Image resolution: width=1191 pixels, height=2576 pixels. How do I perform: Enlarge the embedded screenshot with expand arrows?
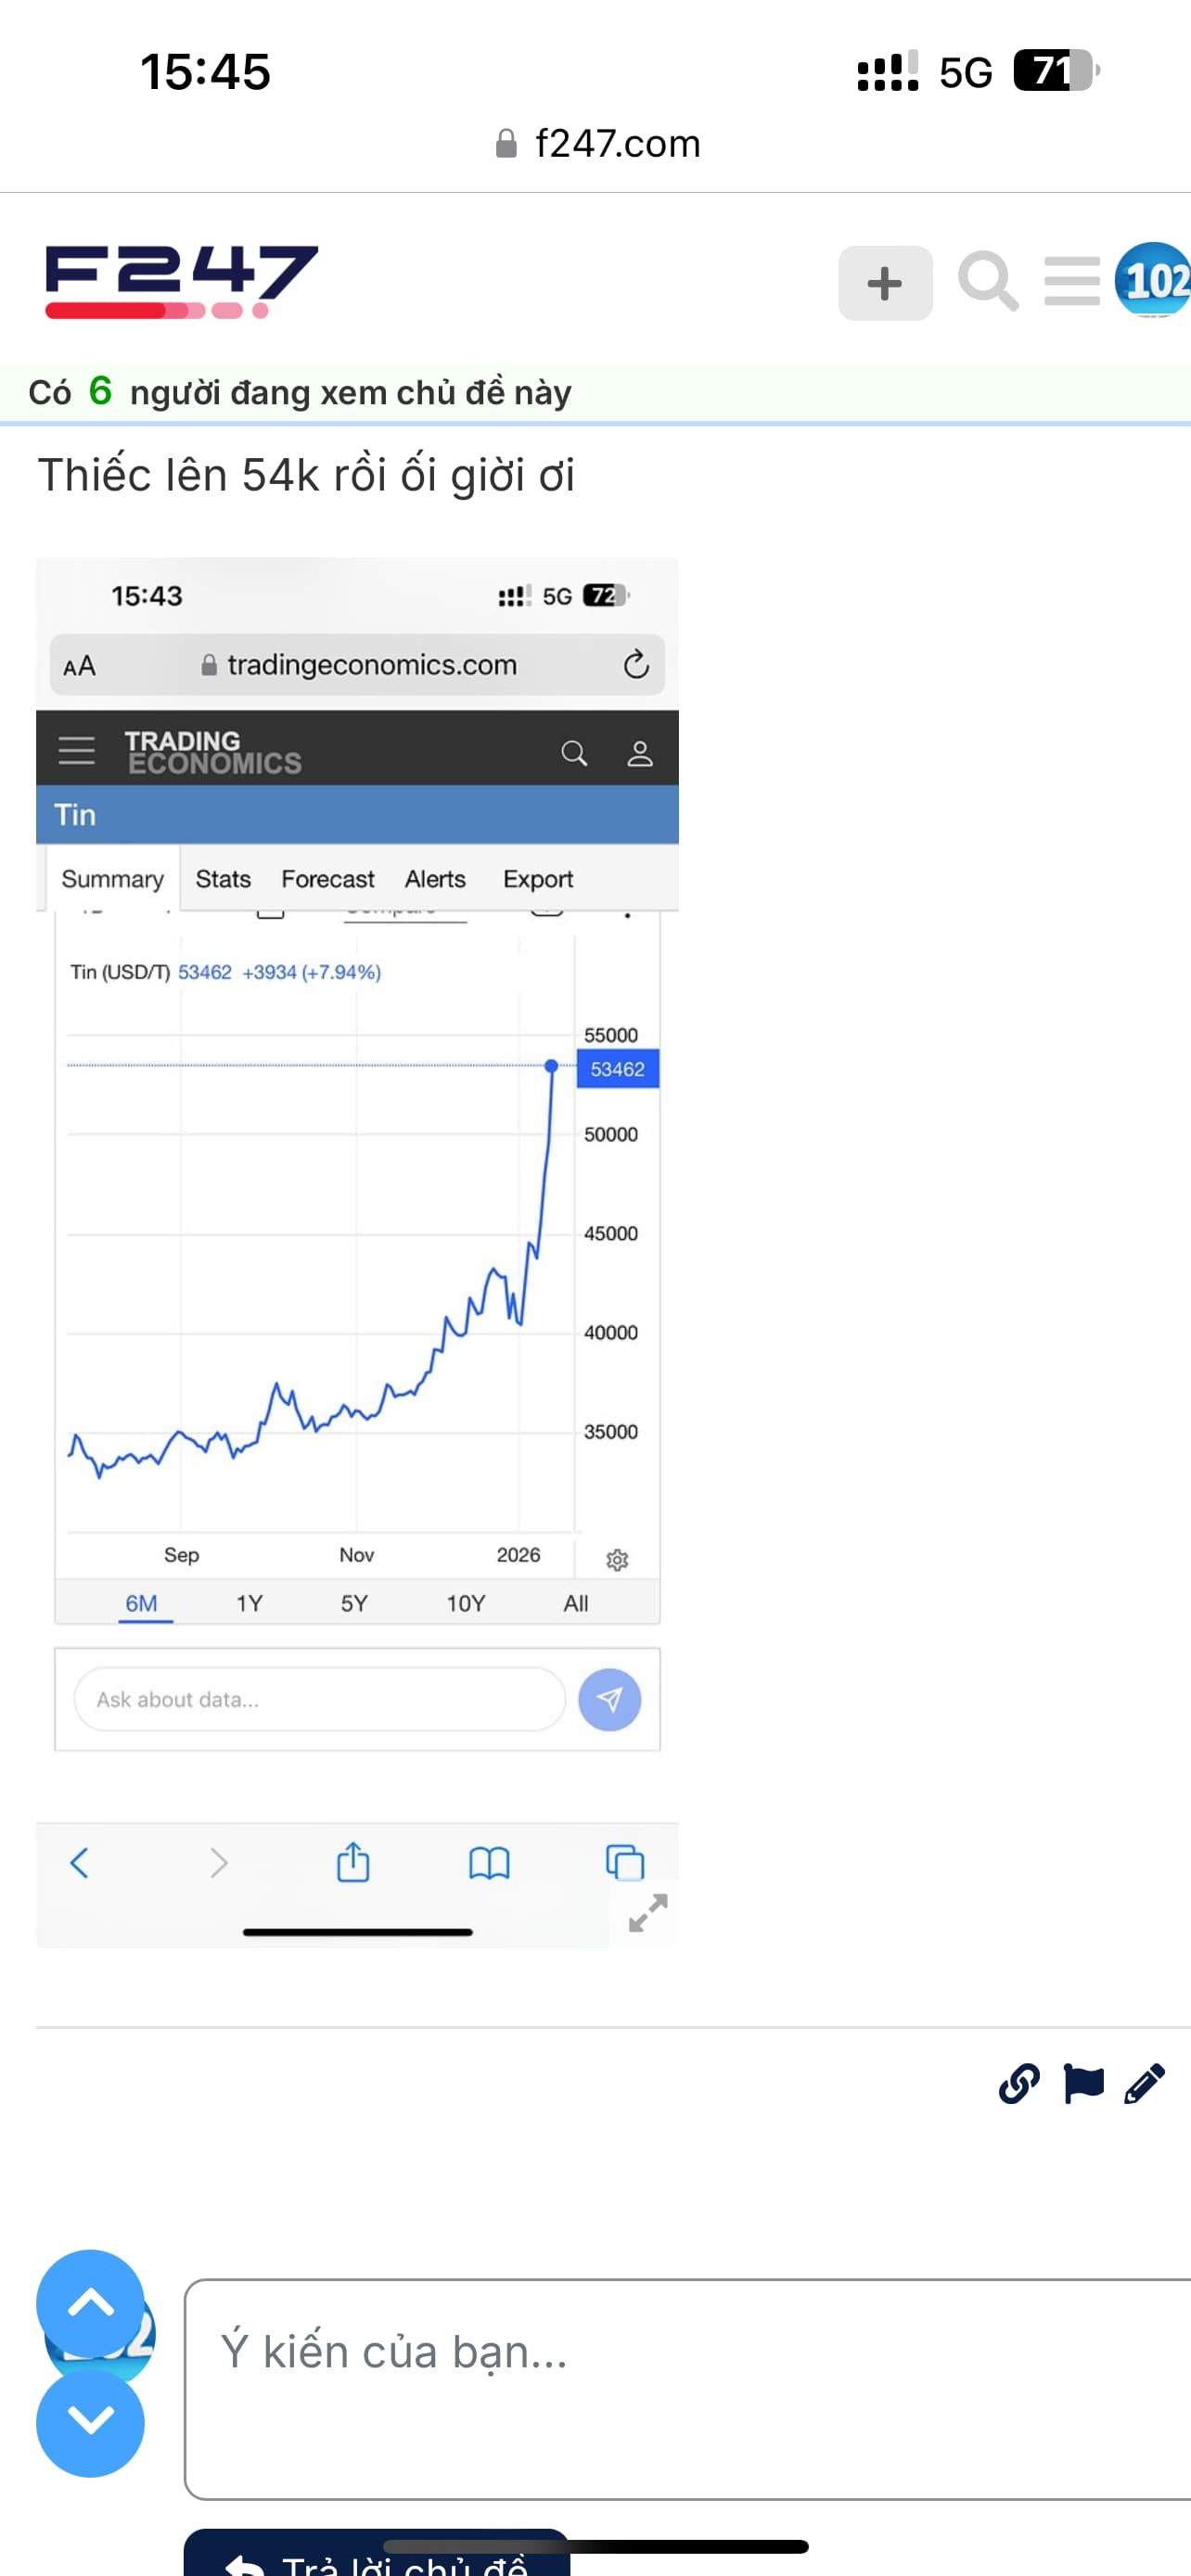[648, 1912]
